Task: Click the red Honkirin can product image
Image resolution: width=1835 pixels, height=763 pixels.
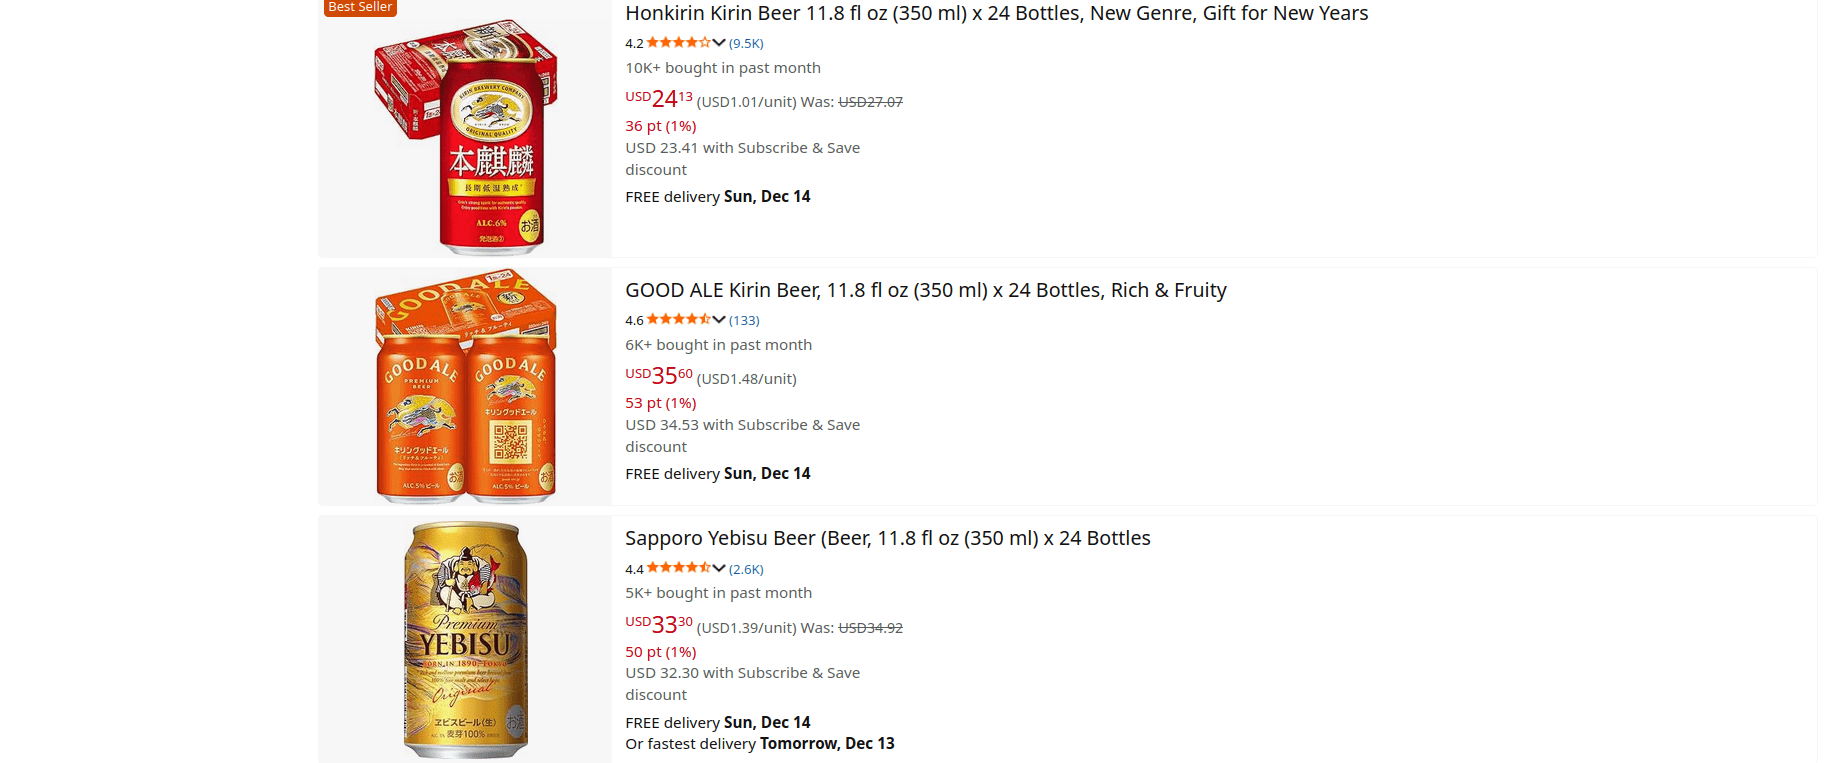Action: (x=466, y=135)
